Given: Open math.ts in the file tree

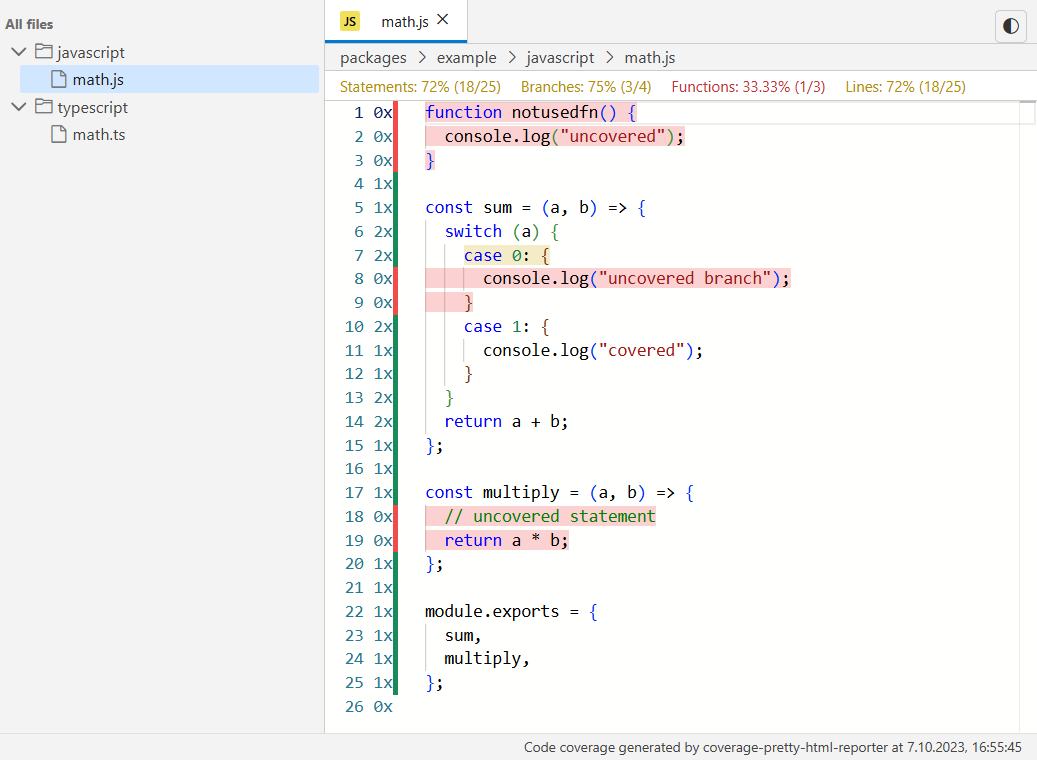Looking at the screenshot, I should [x=169, y=134].
